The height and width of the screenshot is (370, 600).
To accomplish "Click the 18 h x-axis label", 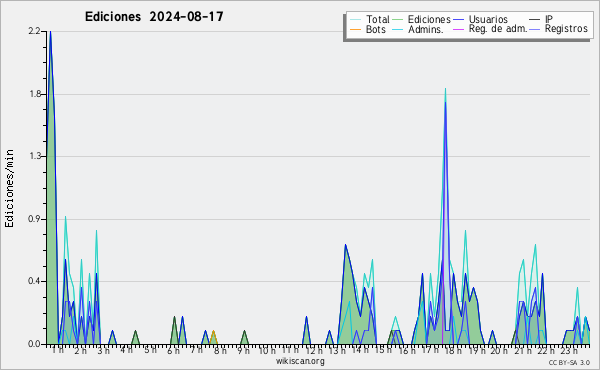I will pyautogui.click(x=453, y=350).
